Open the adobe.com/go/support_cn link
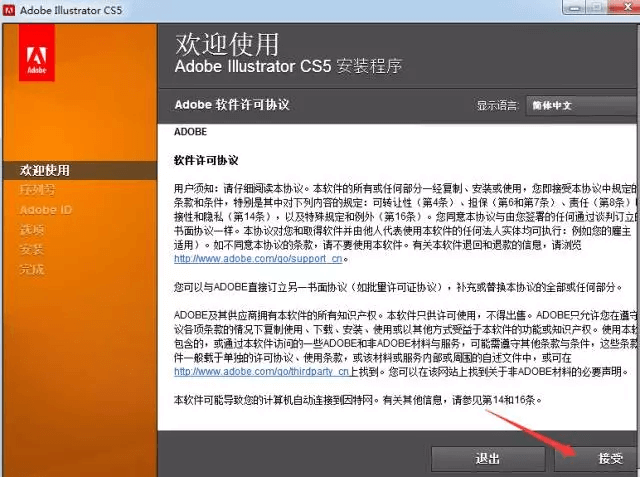Image resolution: width=640 pixels, height=477 pixels. tap(258, 259)
